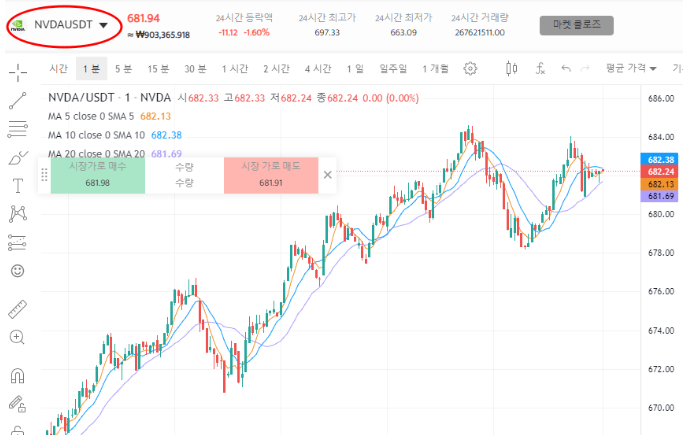Select the trend line drawing tool
This screenshot has width=687, height=435.
(x=18, y=100)
